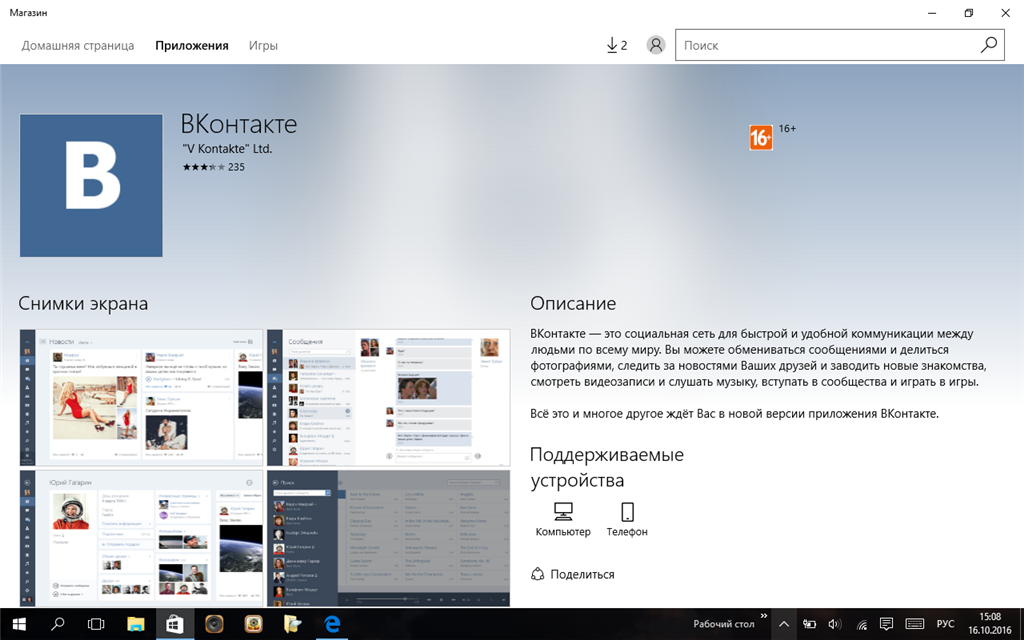Open the Игры tab
The height and width of the screenshot is (640, 1024).
[263, 46]
